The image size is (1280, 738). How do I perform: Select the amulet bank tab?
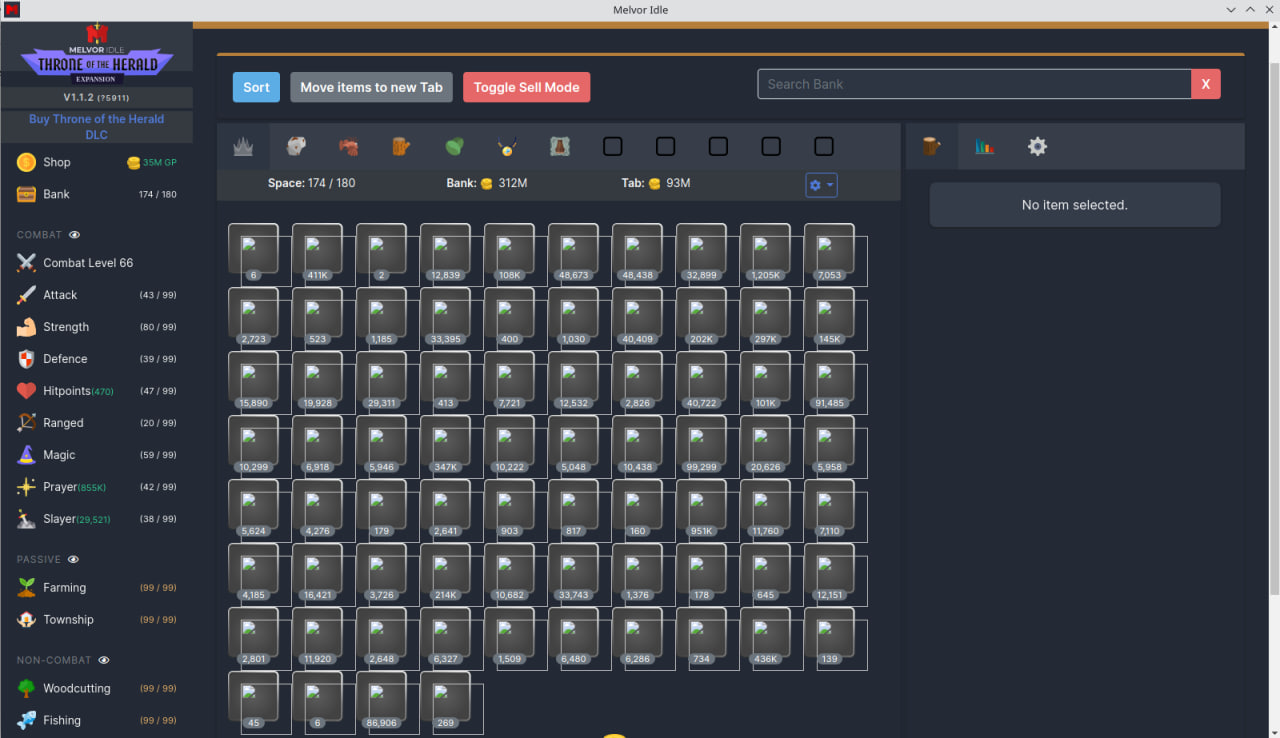[x=507, y=145]
